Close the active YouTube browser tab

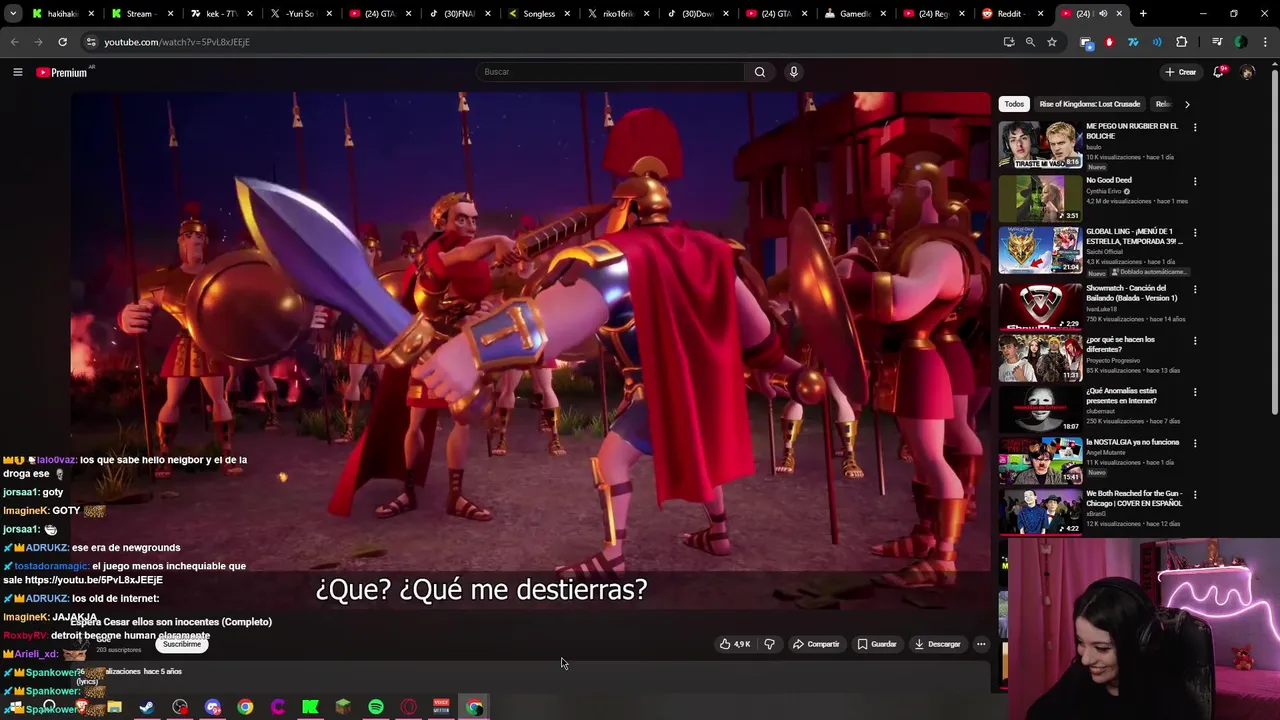tap(1119, 14)
